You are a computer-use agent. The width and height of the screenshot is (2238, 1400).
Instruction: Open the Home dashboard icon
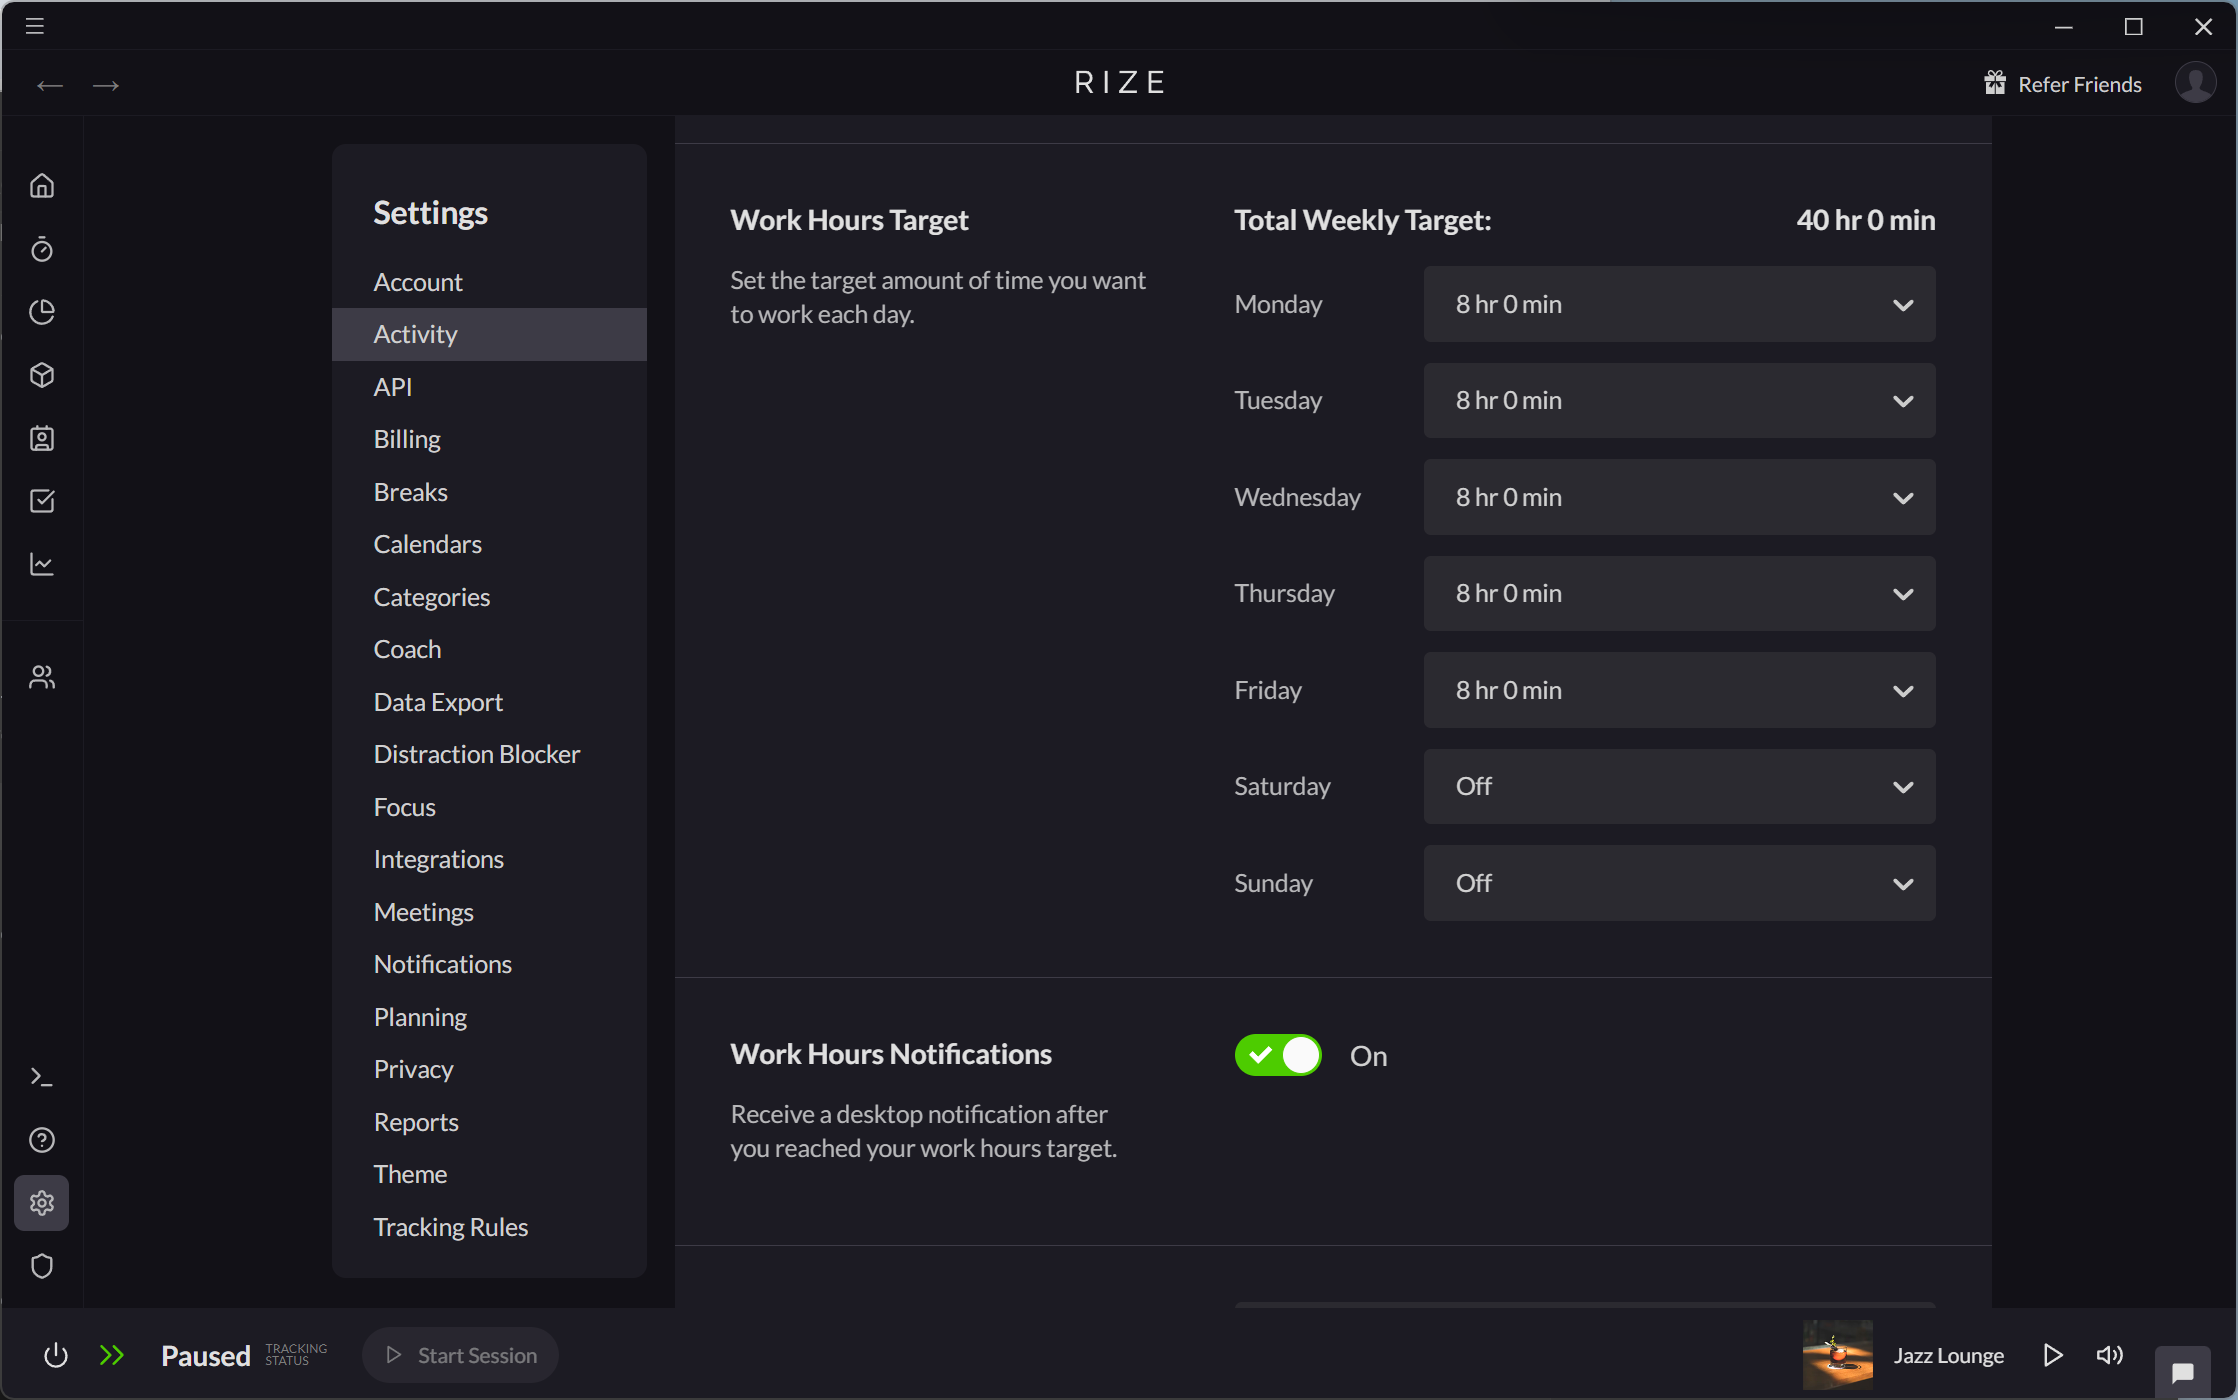tap(42, 185)
